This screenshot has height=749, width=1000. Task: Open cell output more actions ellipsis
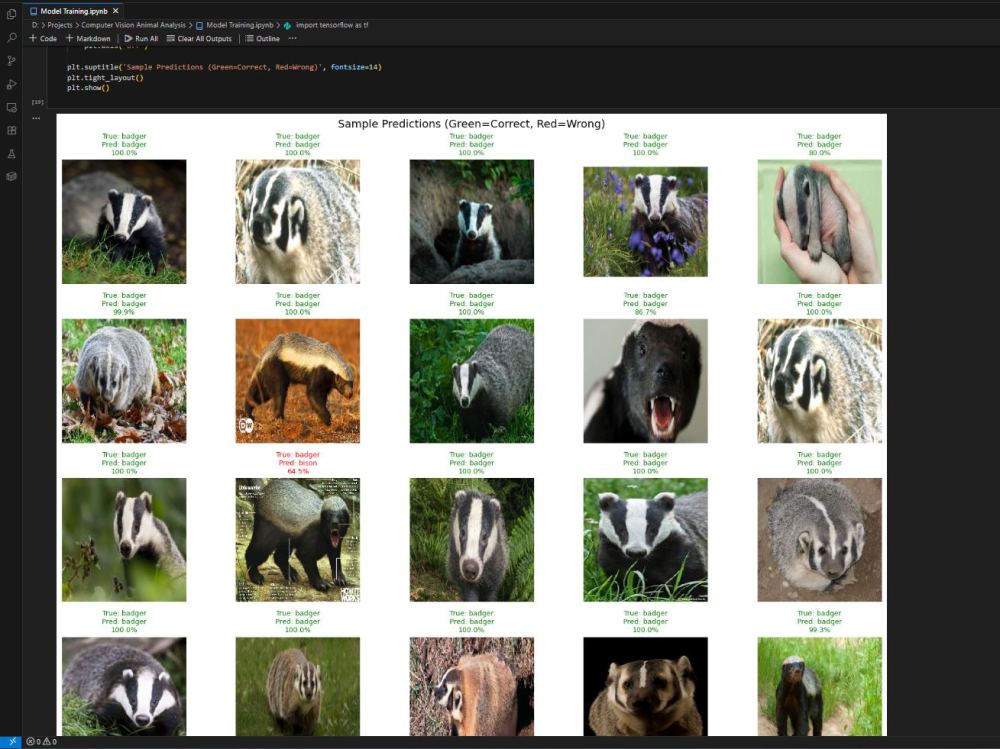pos(36,117)
